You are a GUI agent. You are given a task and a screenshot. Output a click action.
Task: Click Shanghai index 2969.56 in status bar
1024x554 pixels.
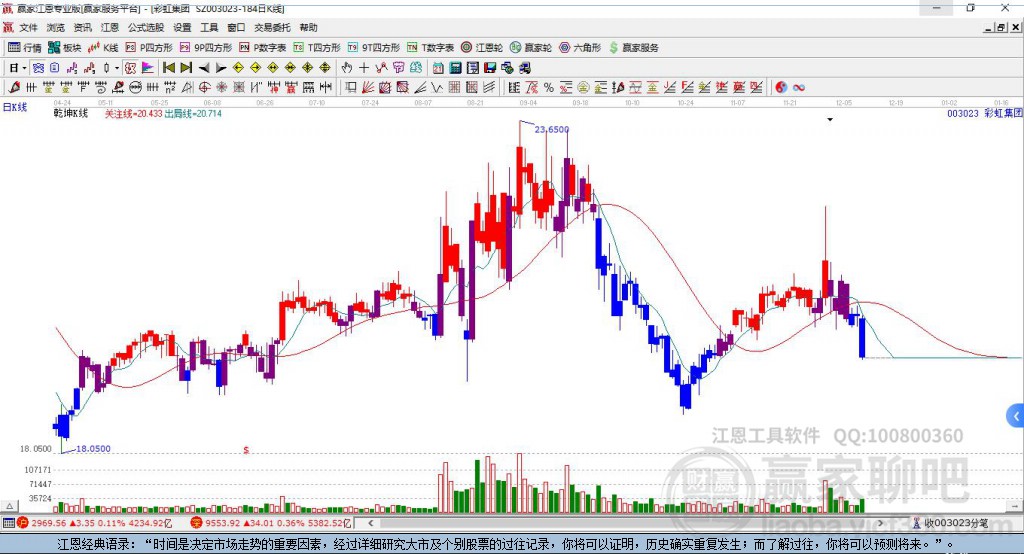[48, 523]
